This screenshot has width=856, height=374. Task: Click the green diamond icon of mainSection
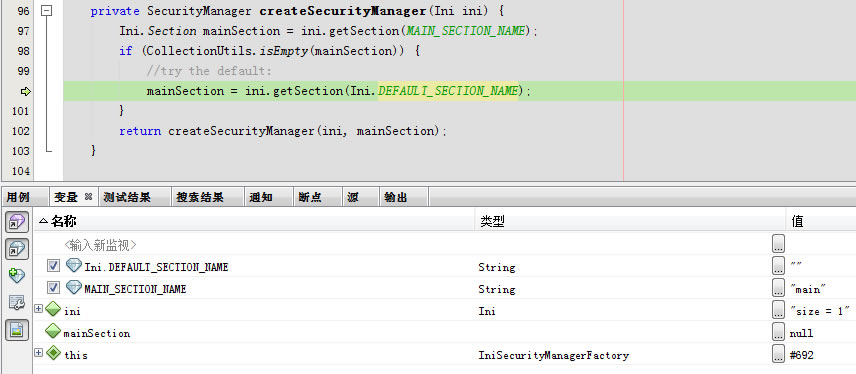pyautogui.click(x=53, y=331)
